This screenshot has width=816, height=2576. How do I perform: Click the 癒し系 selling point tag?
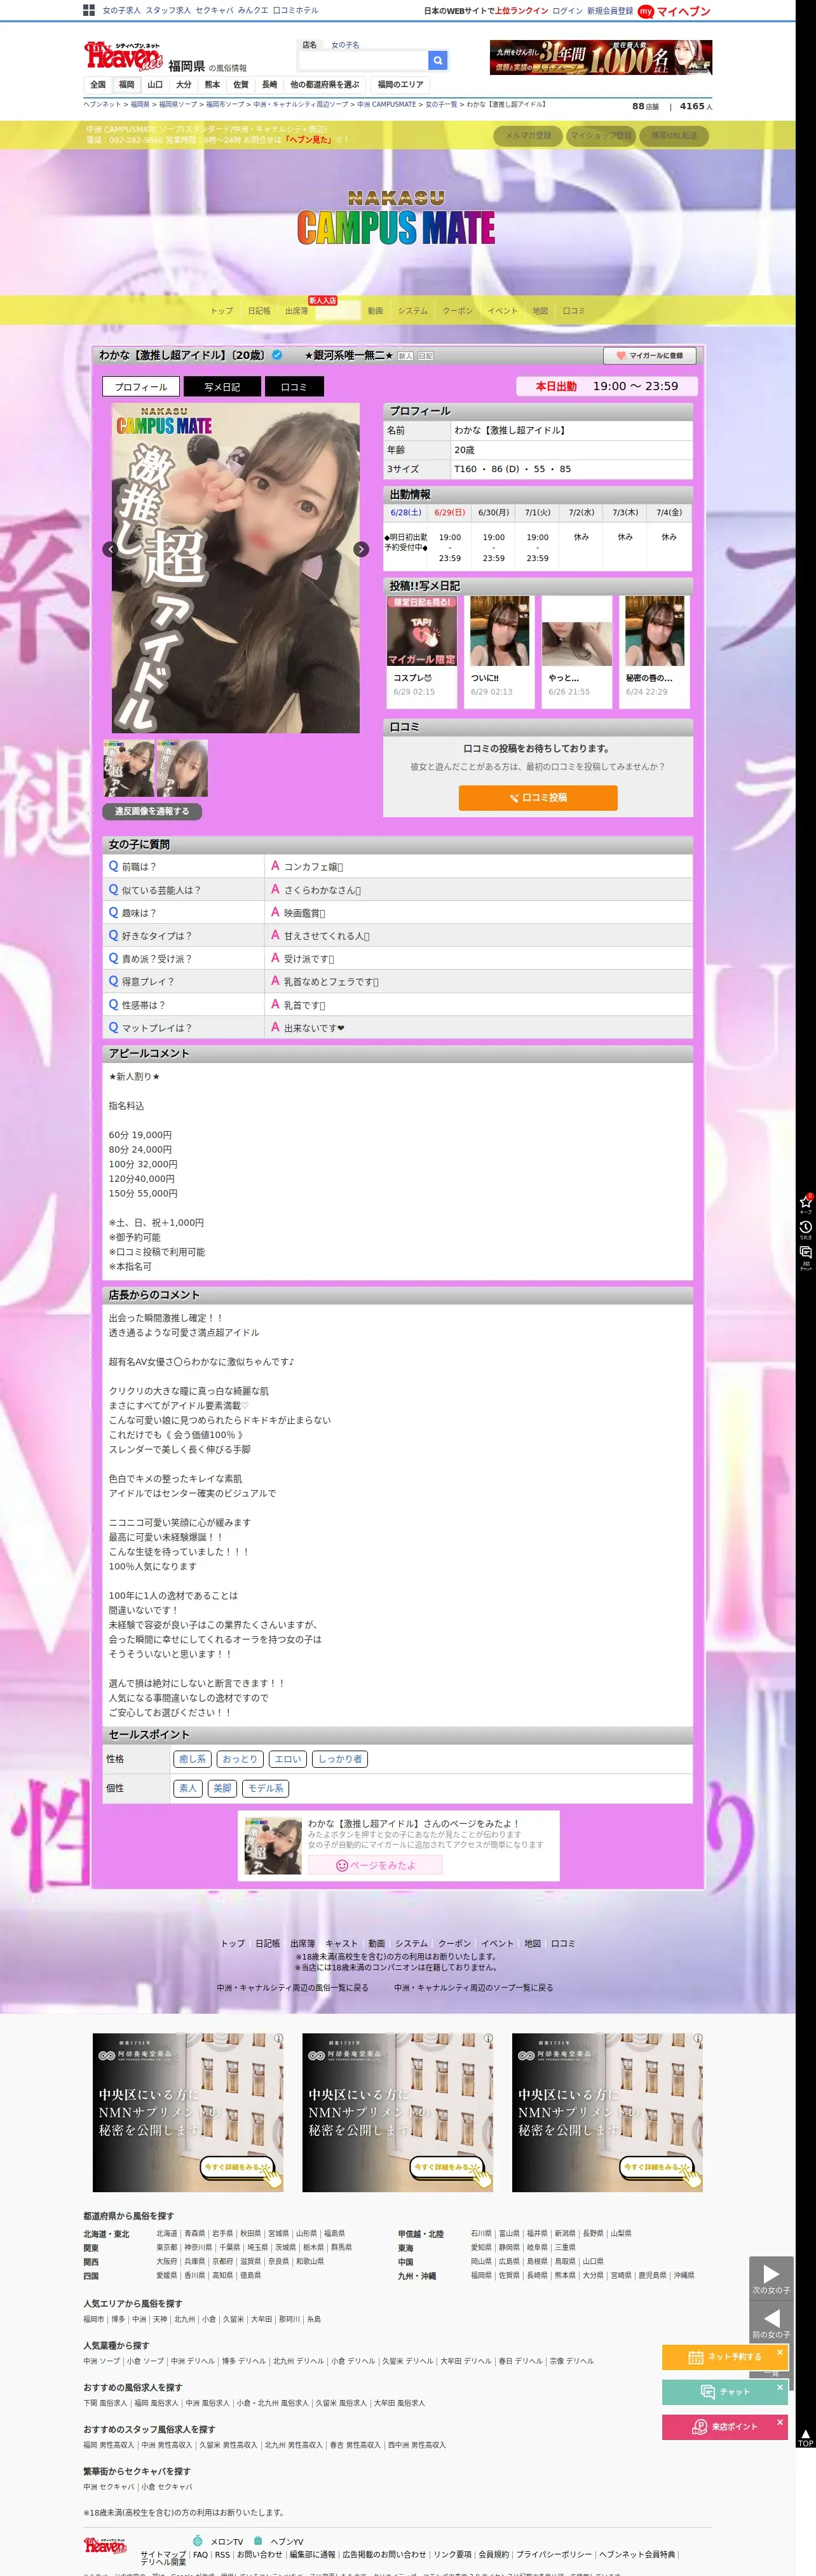click(192, 1759)
